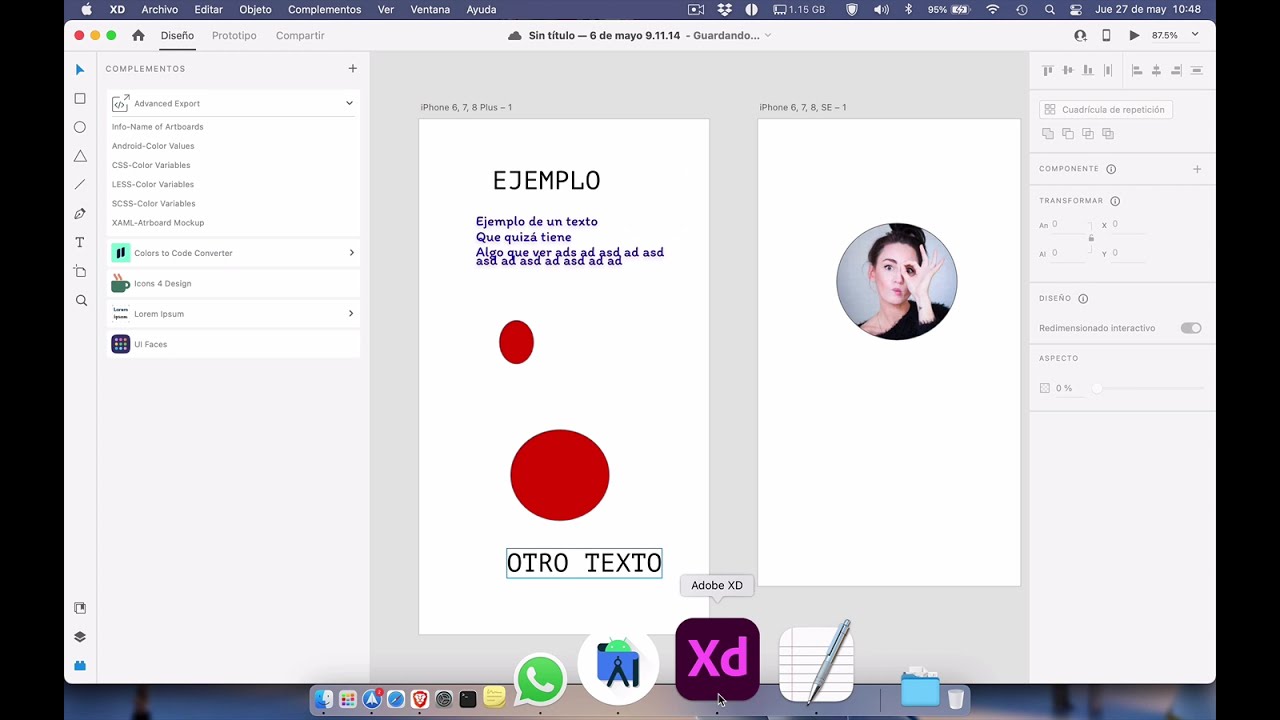The width and height of the screenshot is (1280, 720).
Task: Open the Ventana menu
Action: point(430,9)
